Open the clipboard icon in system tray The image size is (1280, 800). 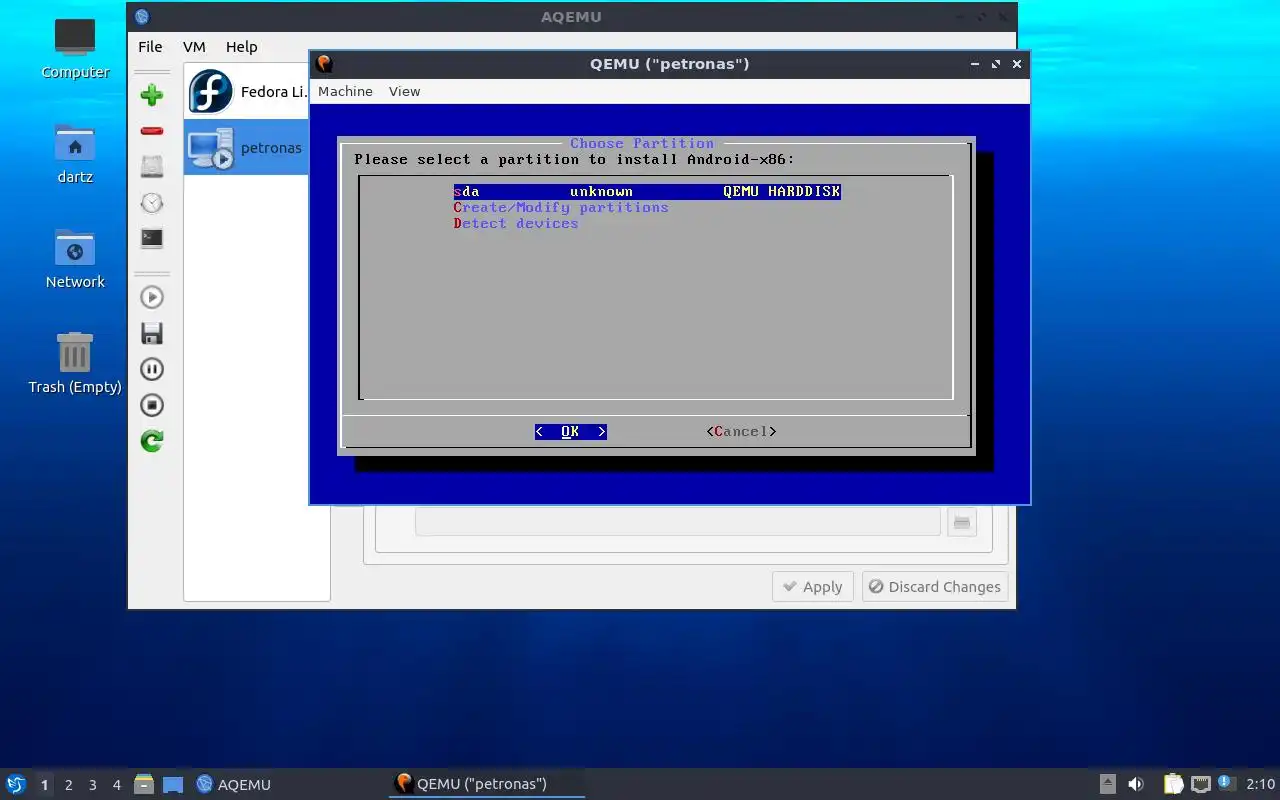[x=1173, y=784]
